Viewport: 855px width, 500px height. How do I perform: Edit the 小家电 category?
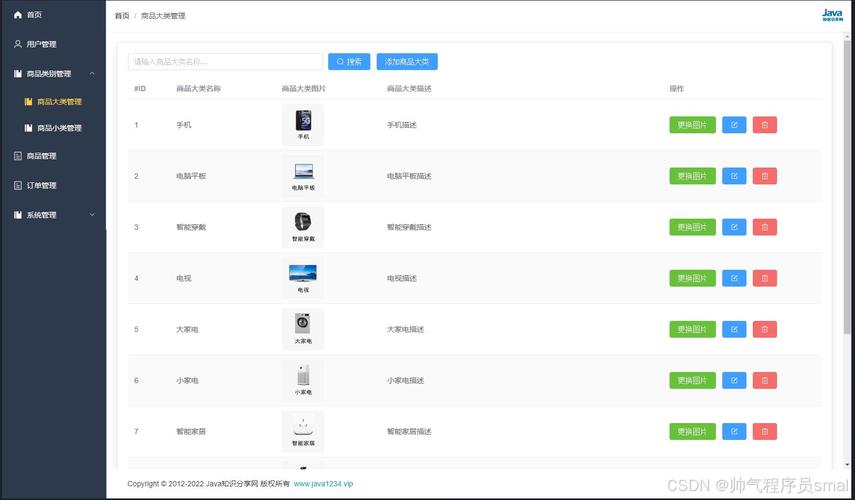[734, 381]
